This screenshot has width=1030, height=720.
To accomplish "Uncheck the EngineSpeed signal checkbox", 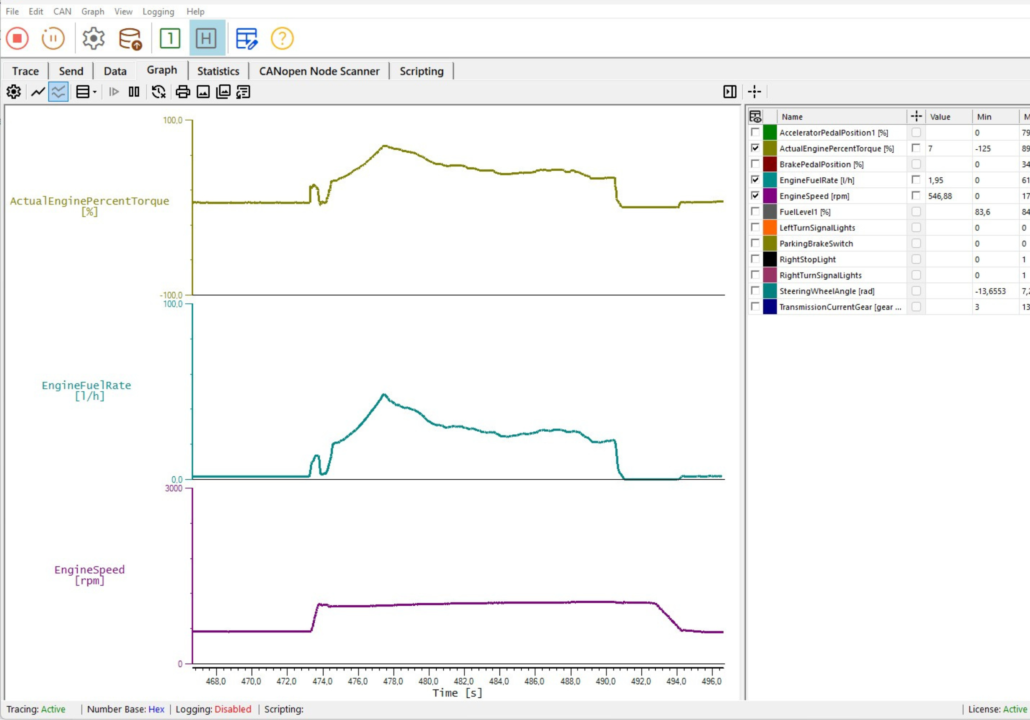I will (x=755, y=196).
